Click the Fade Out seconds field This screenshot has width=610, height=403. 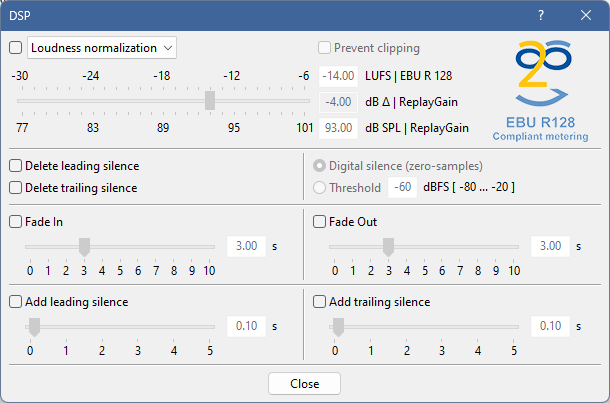point(550,246)
